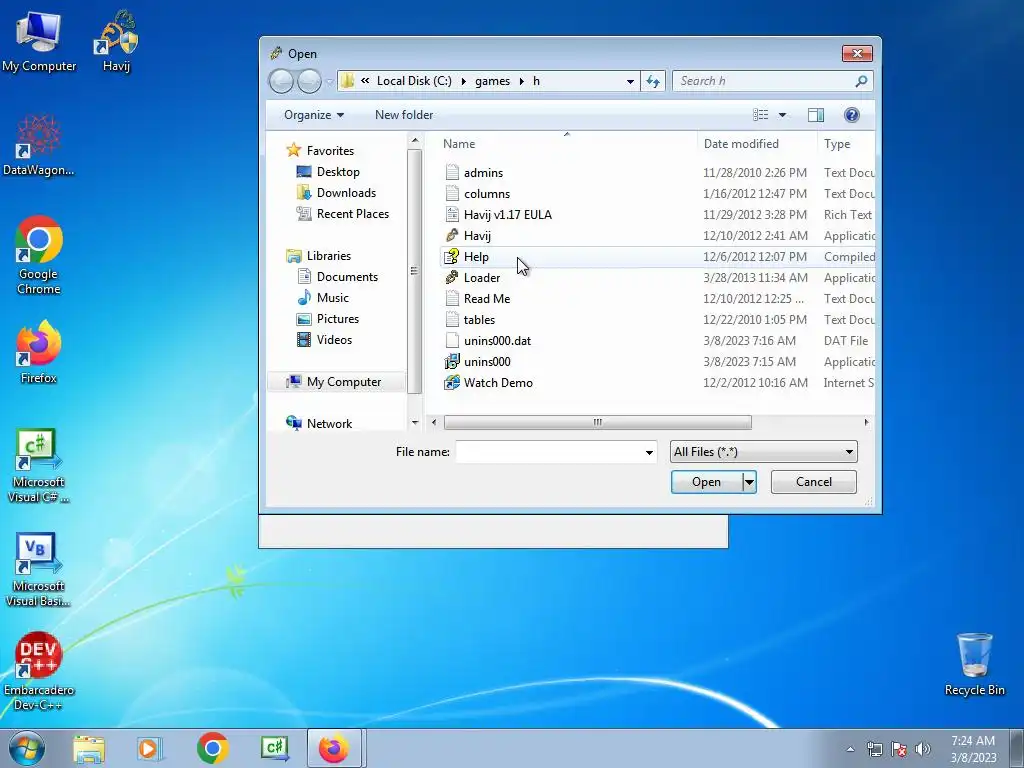Open Visual C# from the taskbar
The image size is (1024, 768).
274,748
